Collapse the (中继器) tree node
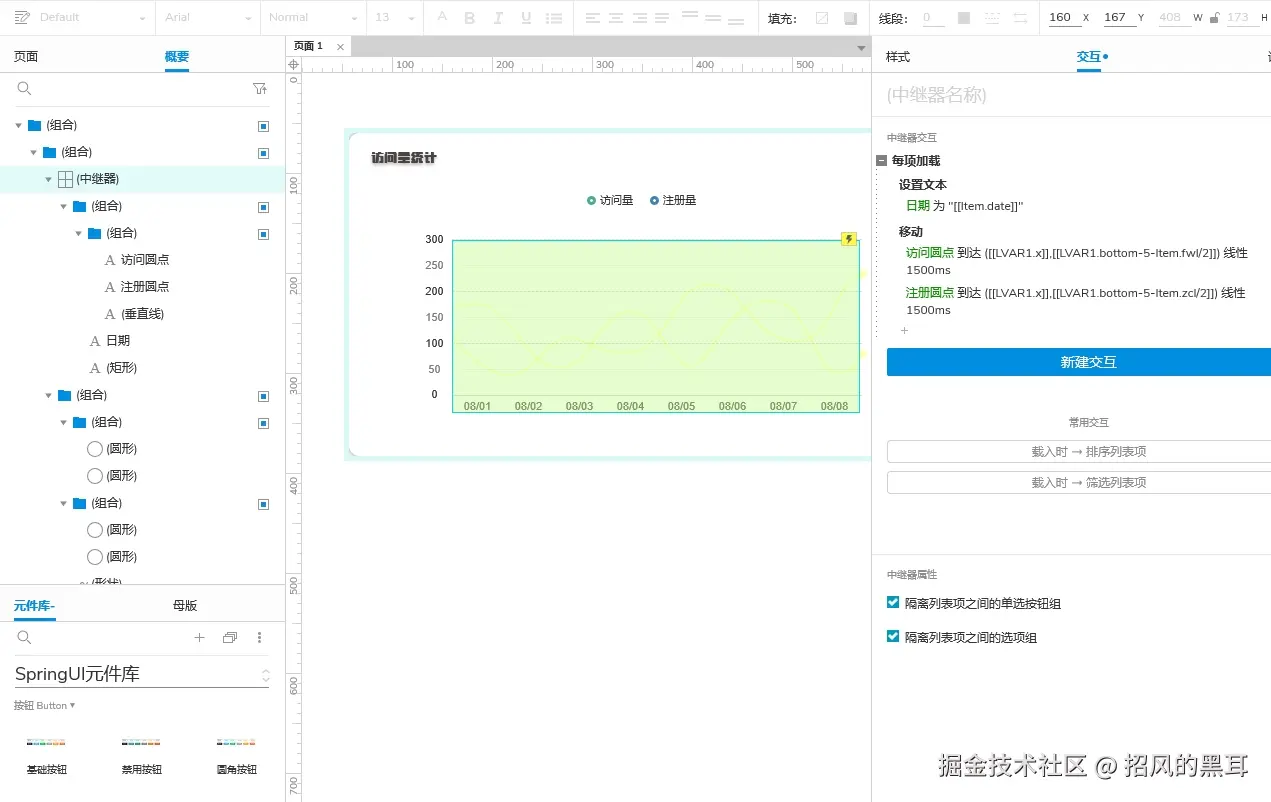 pos(48,179)
